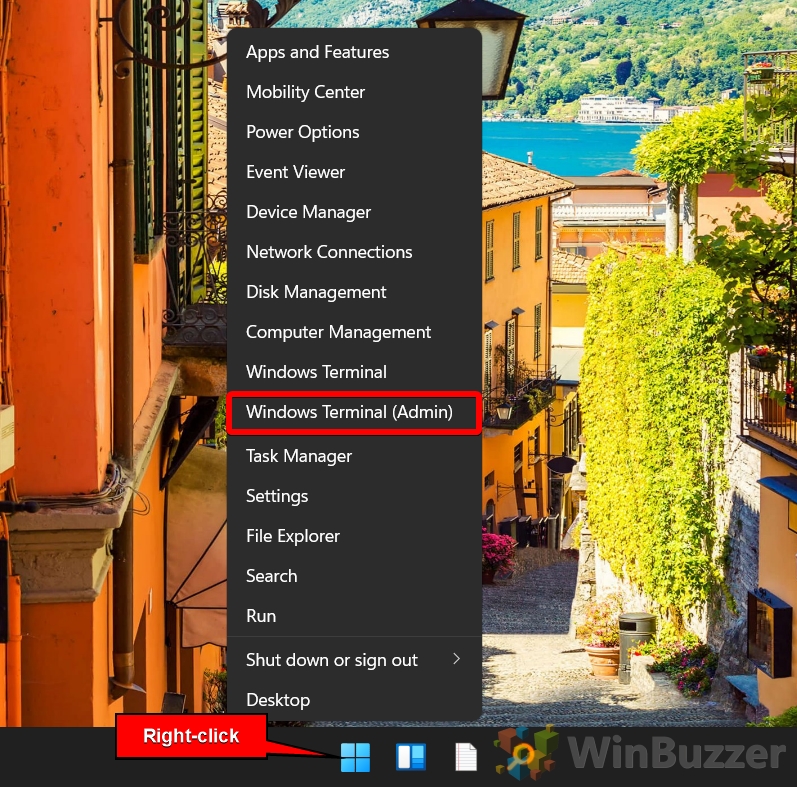The image size is (797, 787).
Task: Launch Event Viewer
Action: pyautogui.click(x=354, y=172)
